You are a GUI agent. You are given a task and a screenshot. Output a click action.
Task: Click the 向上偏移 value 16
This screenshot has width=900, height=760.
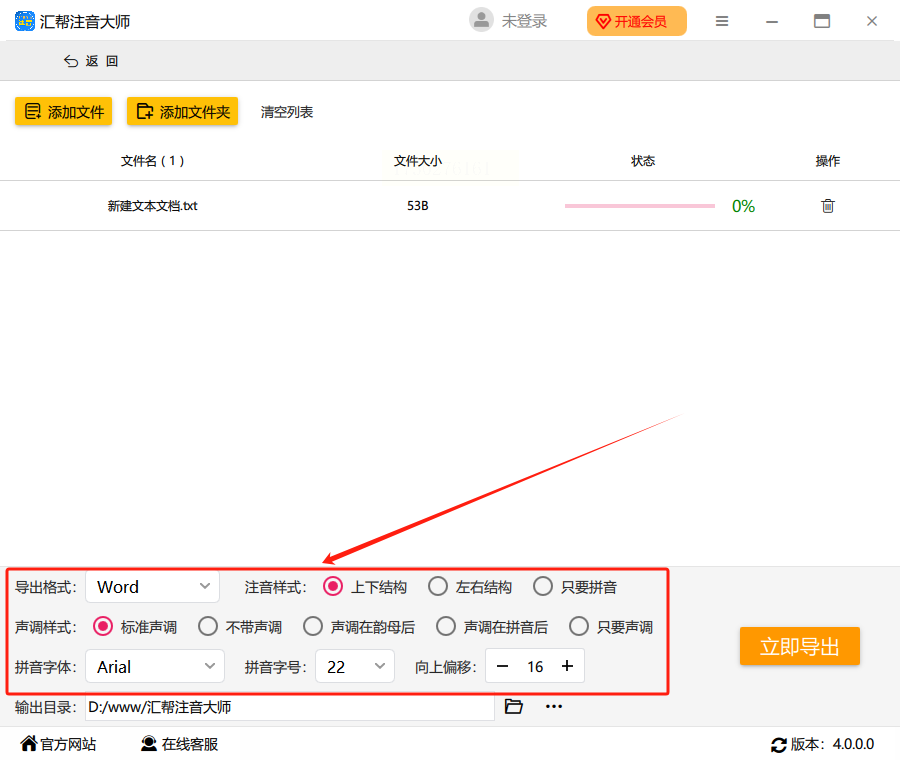[535, 666]
